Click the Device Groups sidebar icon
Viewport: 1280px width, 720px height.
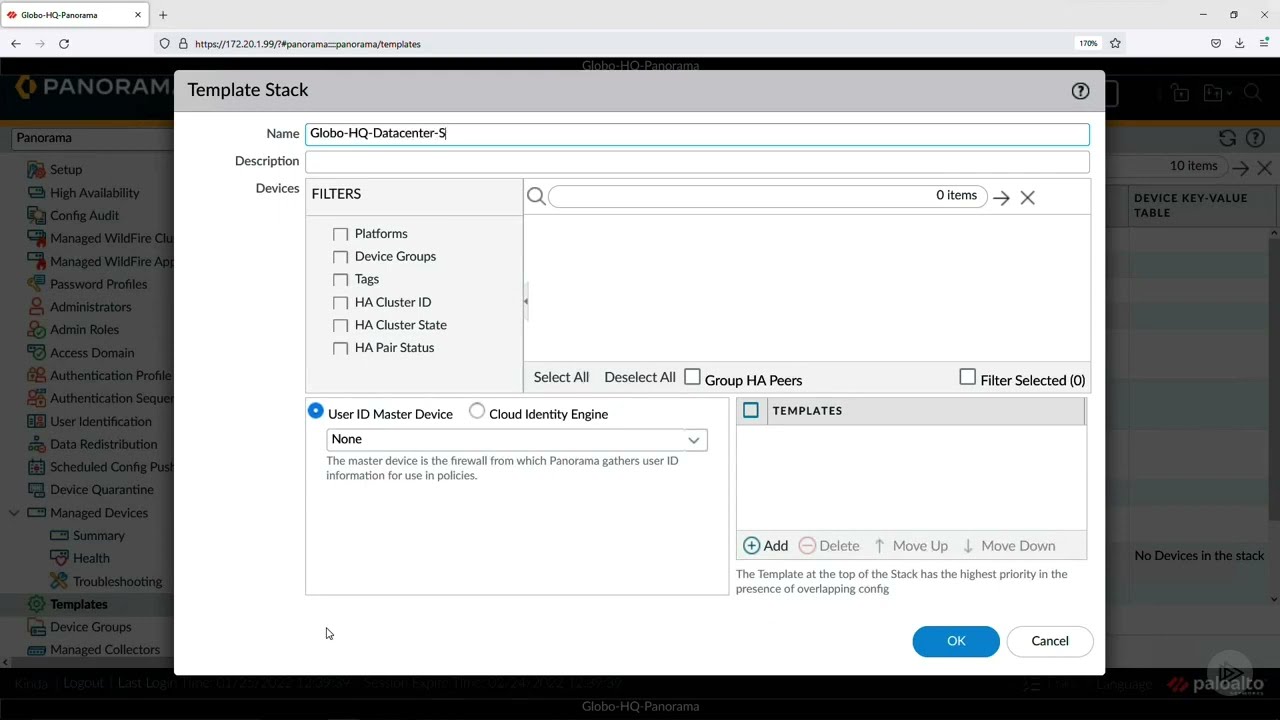point(36,627)
